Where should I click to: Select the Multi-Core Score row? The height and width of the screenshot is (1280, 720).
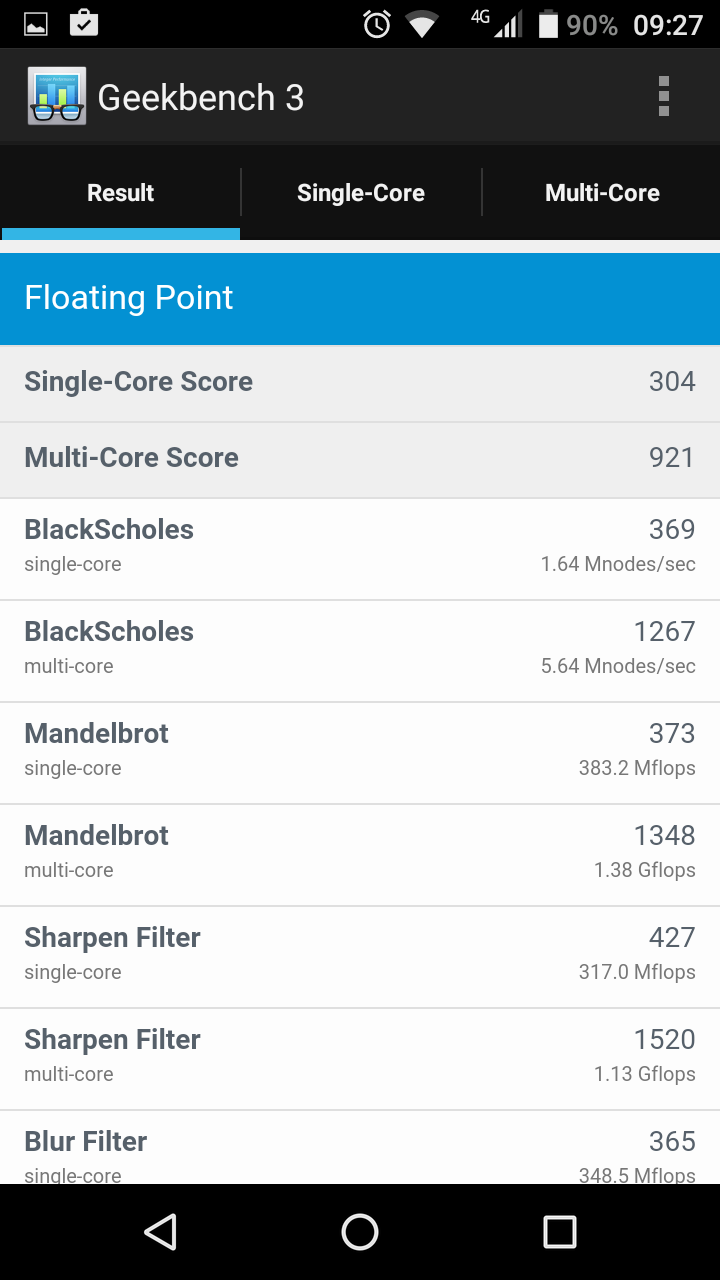tap(360, 458)
